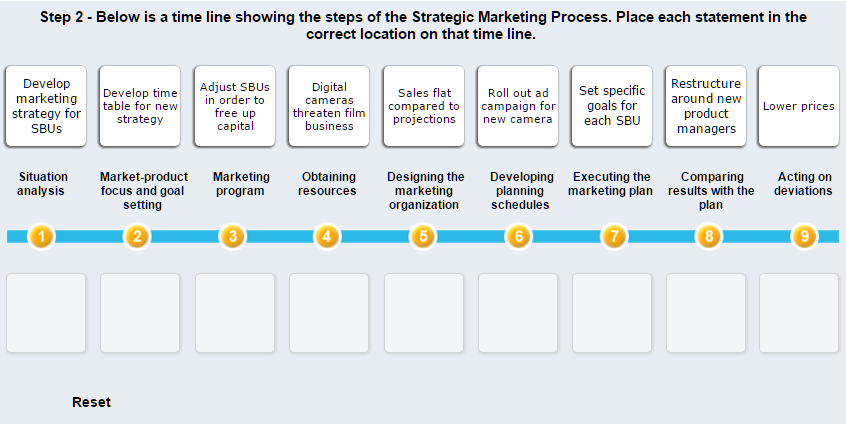This screenshot has width=846, height=424.
Task: Select timeline marker number 9
Action: click(804, 237)
